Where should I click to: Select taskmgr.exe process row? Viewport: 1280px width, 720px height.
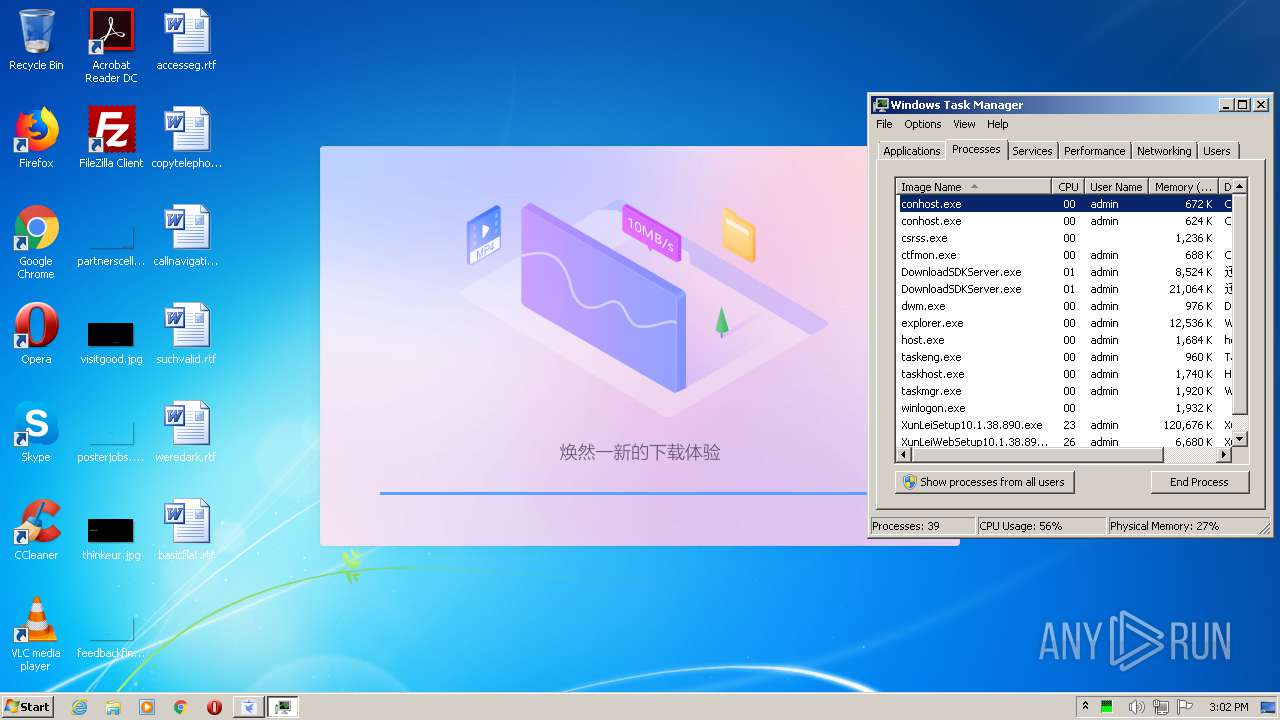point(1064,391)
